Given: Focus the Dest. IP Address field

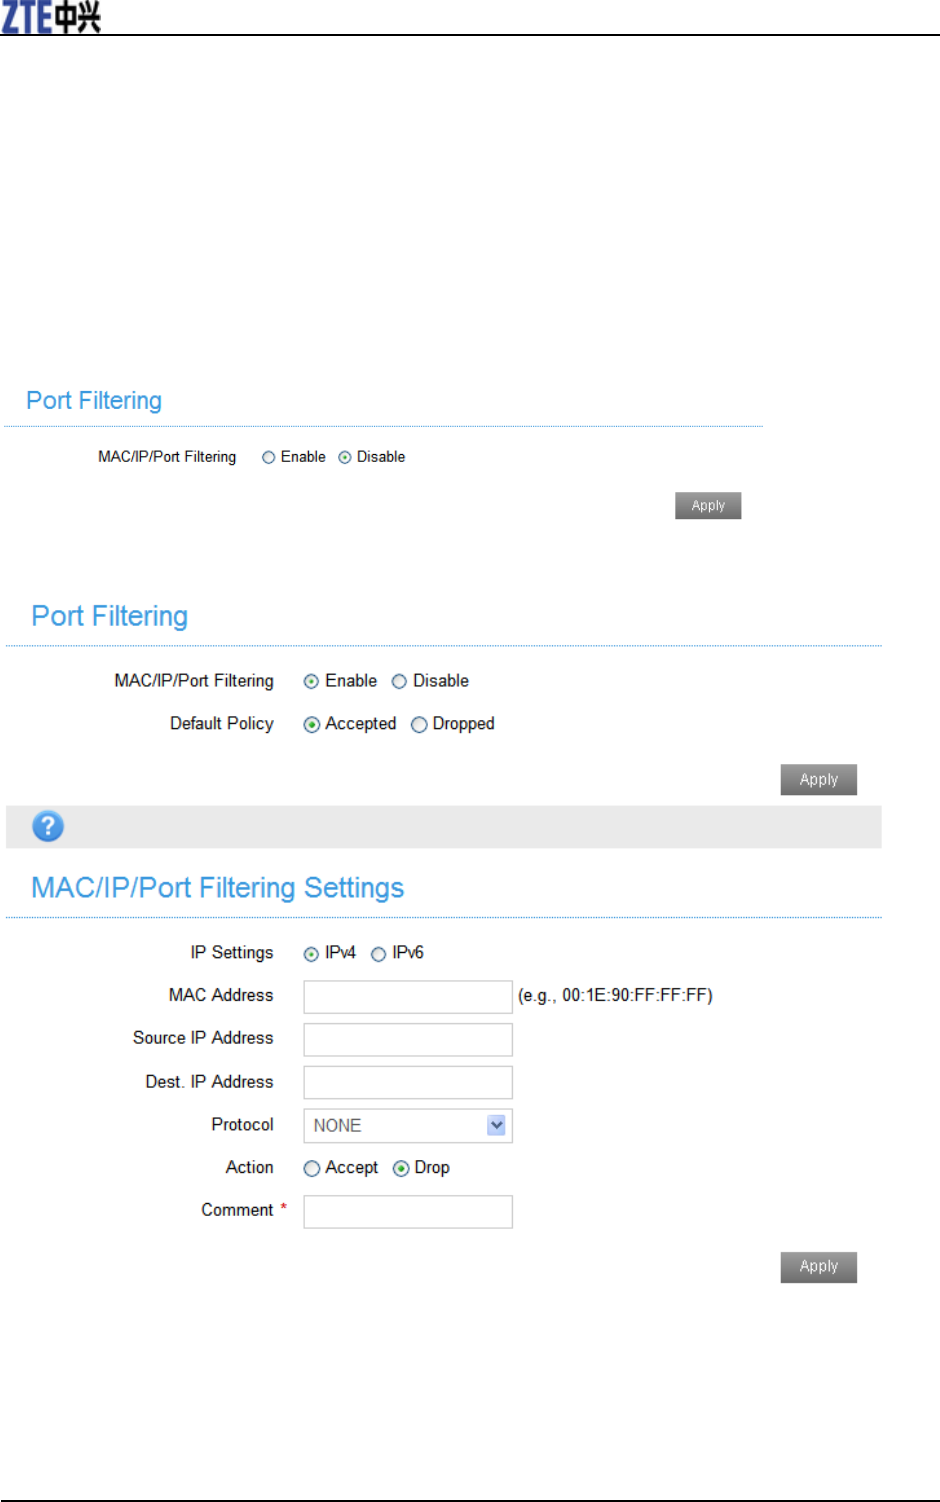Looking at the screenshot, I should click(408, 1083).
